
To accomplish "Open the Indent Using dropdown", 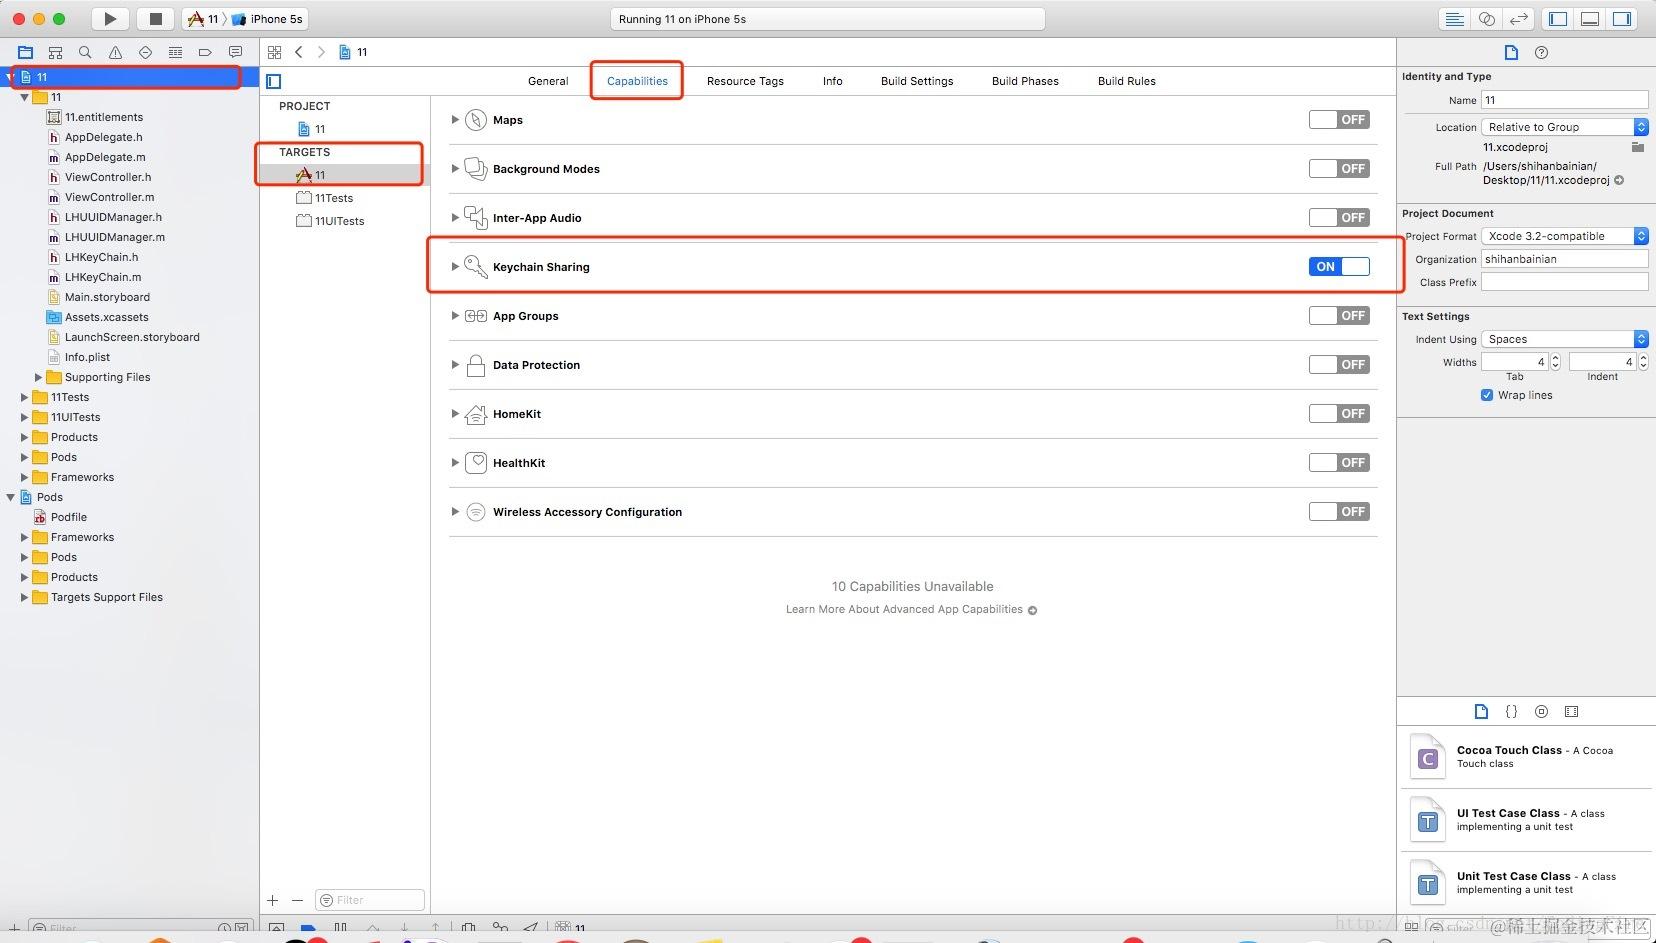I will pos(1565,339).
